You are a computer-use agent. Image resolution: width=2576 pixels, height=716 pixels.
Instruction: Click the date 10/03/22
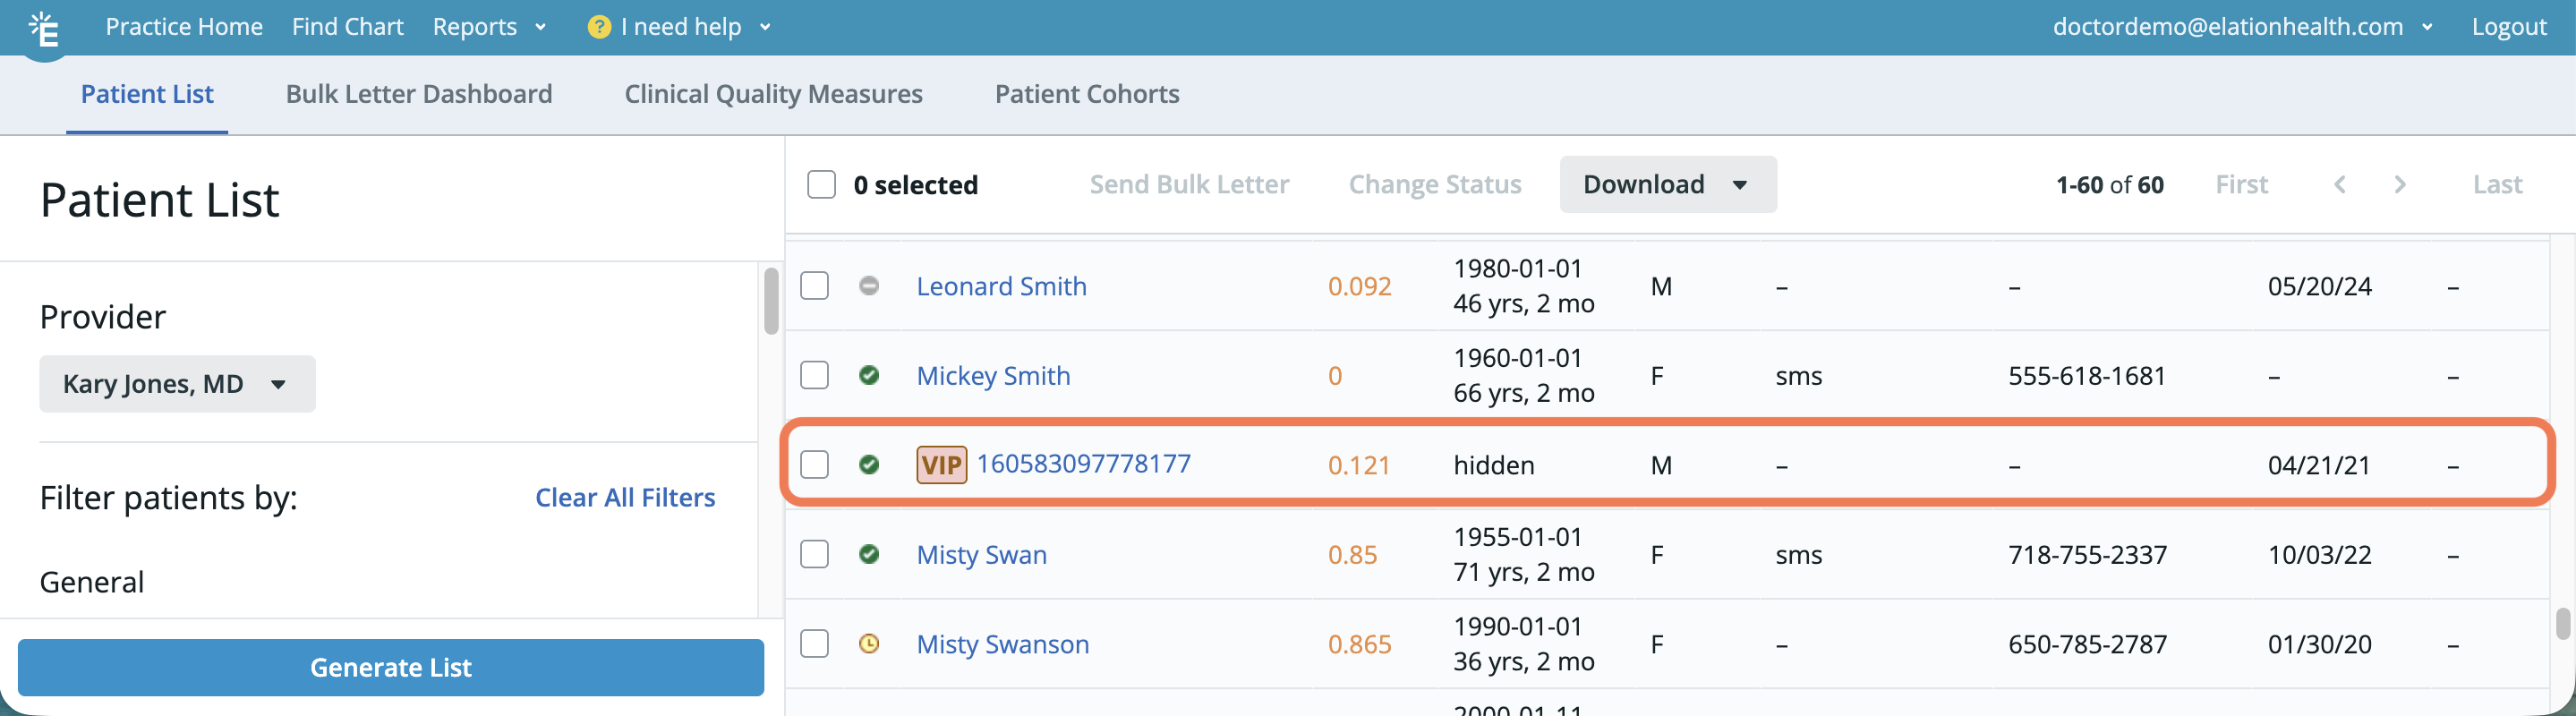(2319, 554)
